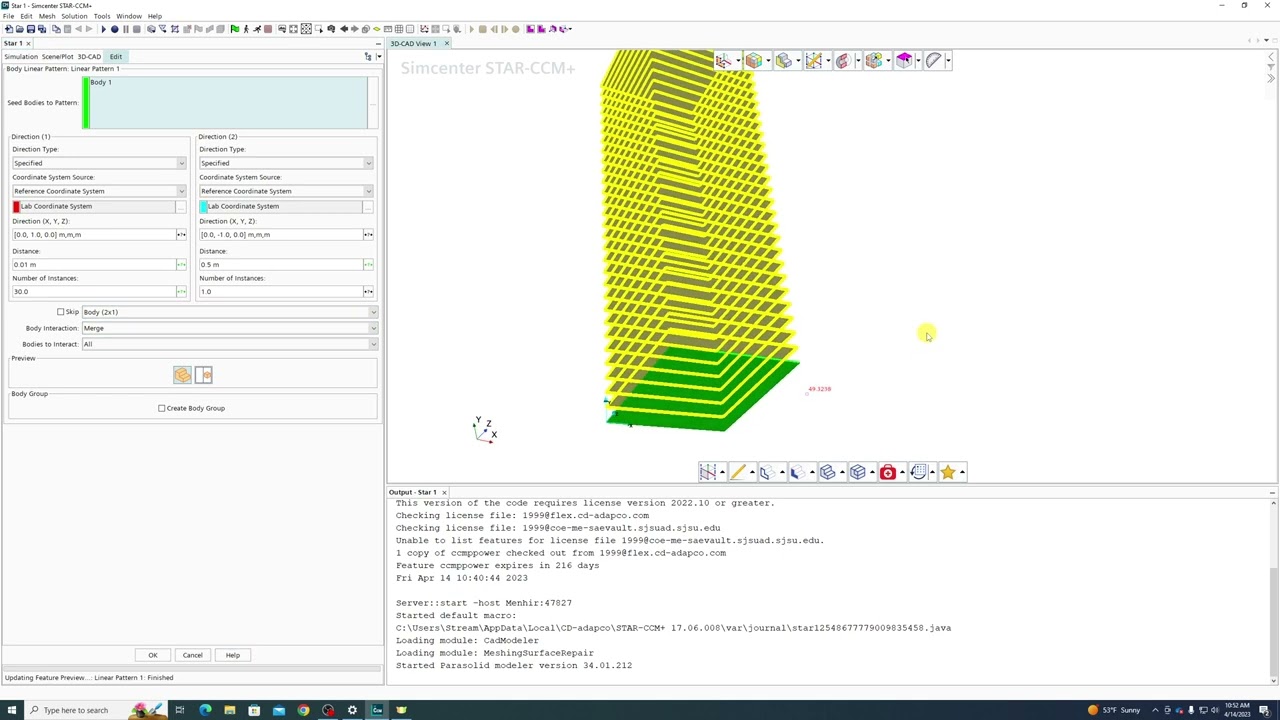Screen dimensions: 1280x720
Task: Switch to the 3D-CAD tab
Action: [89, 57]
